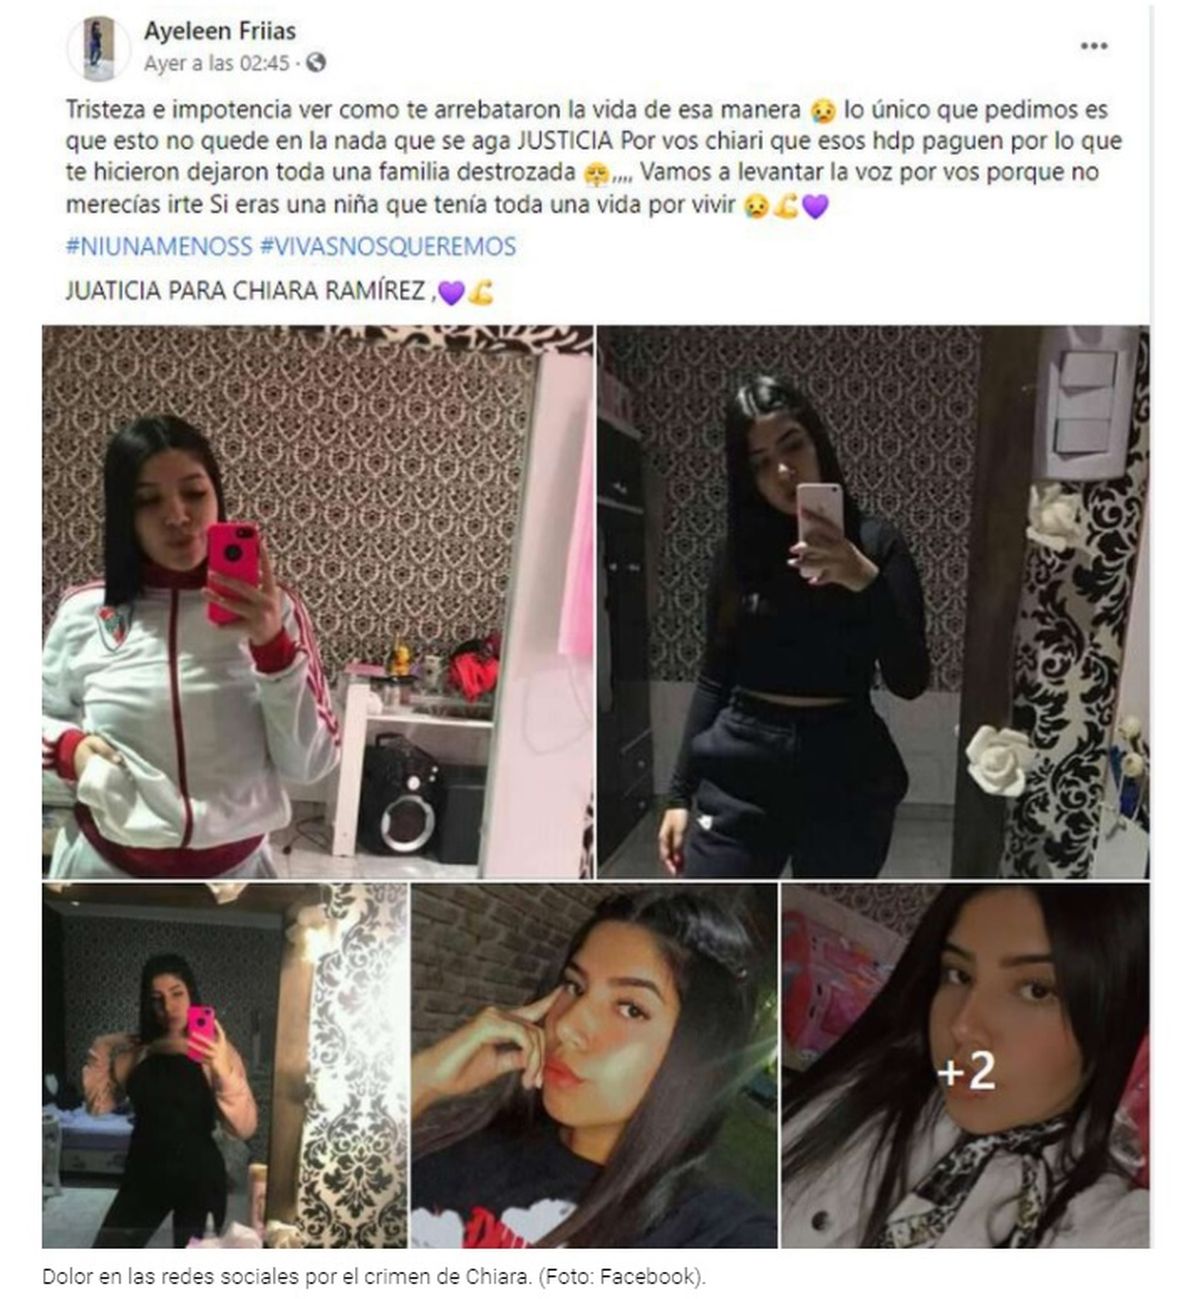Open close-up photo with finger on temple

click(x=594, y=1065)
